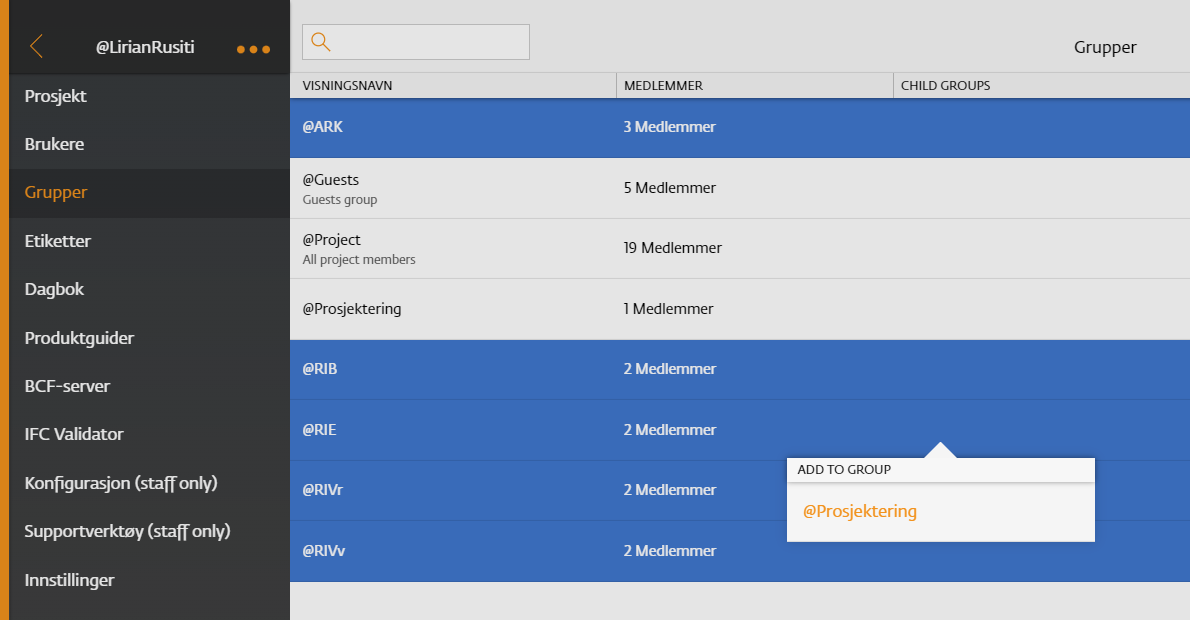1190x620 pixels.
Task: Select the @ARK group row
Action: point(740,127)
